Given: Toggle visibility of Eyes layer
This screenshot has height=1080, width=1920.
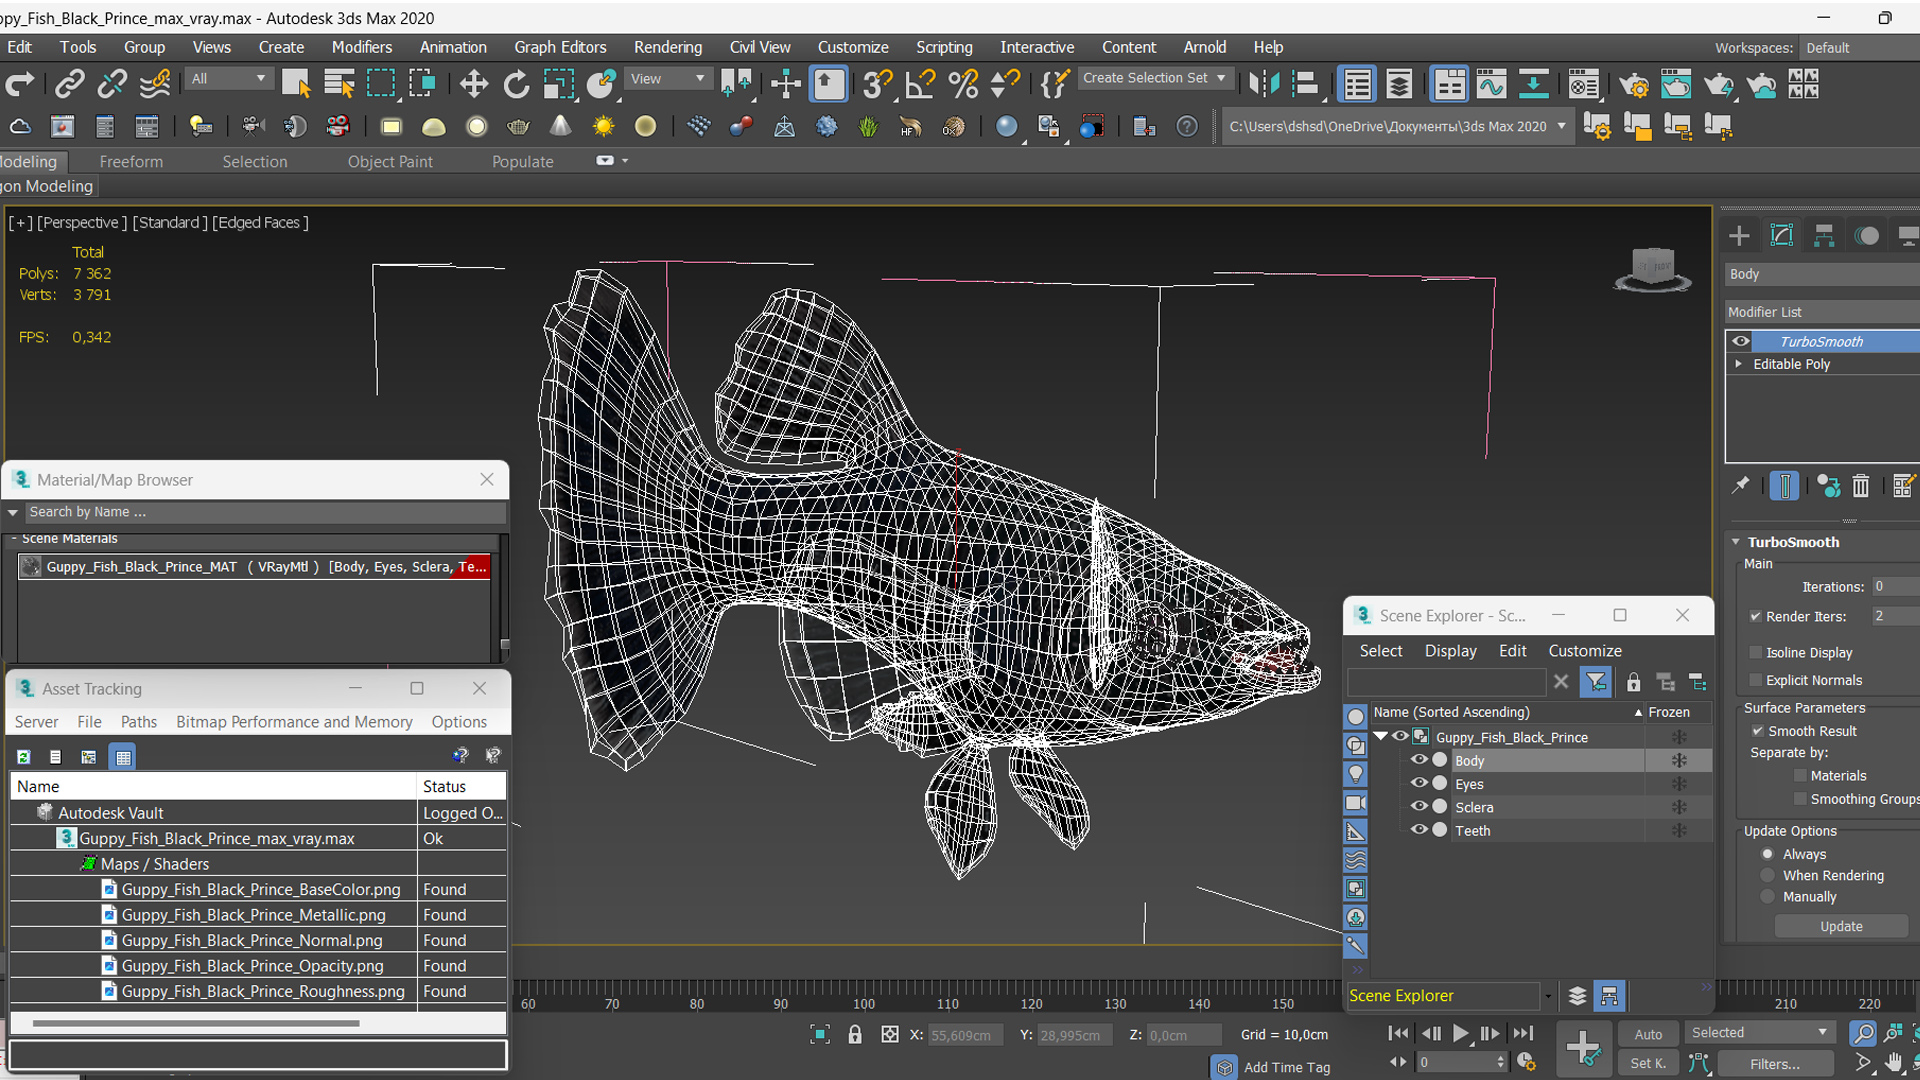Looking at the screenshot, I should pyautogui.click(x=1418, y=782).
